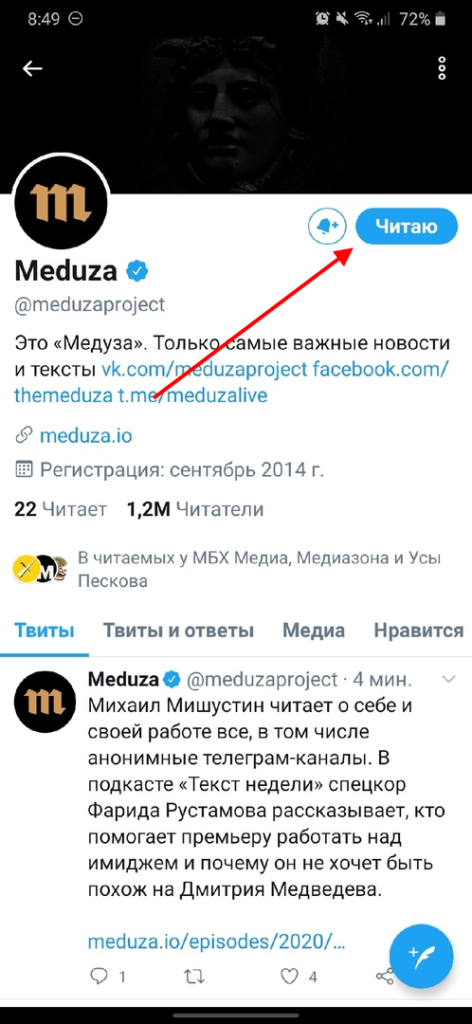
Task: View the 1,2M Читатели followers list
Action: tap(196, 509)
